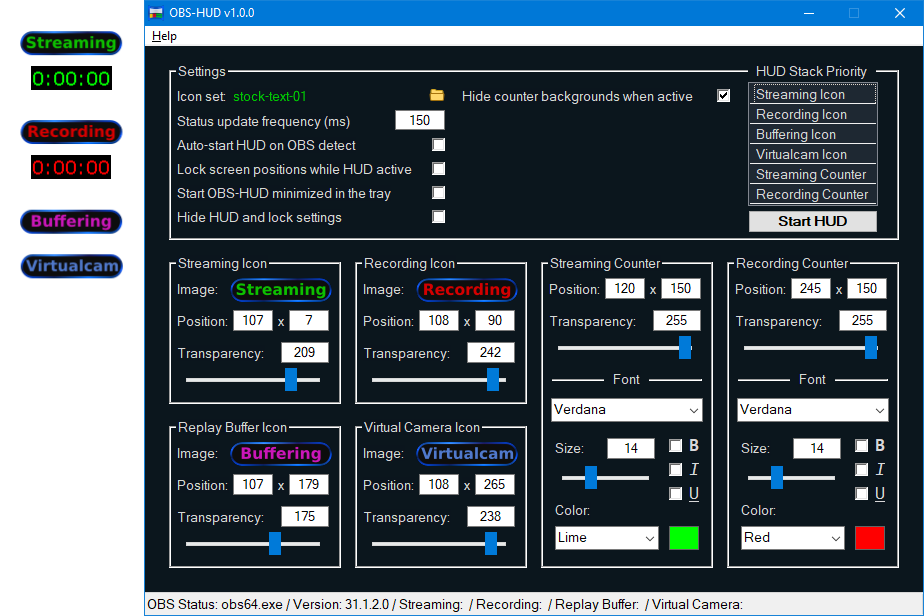Click the Recording Icon image preview

tap(467, 289)
